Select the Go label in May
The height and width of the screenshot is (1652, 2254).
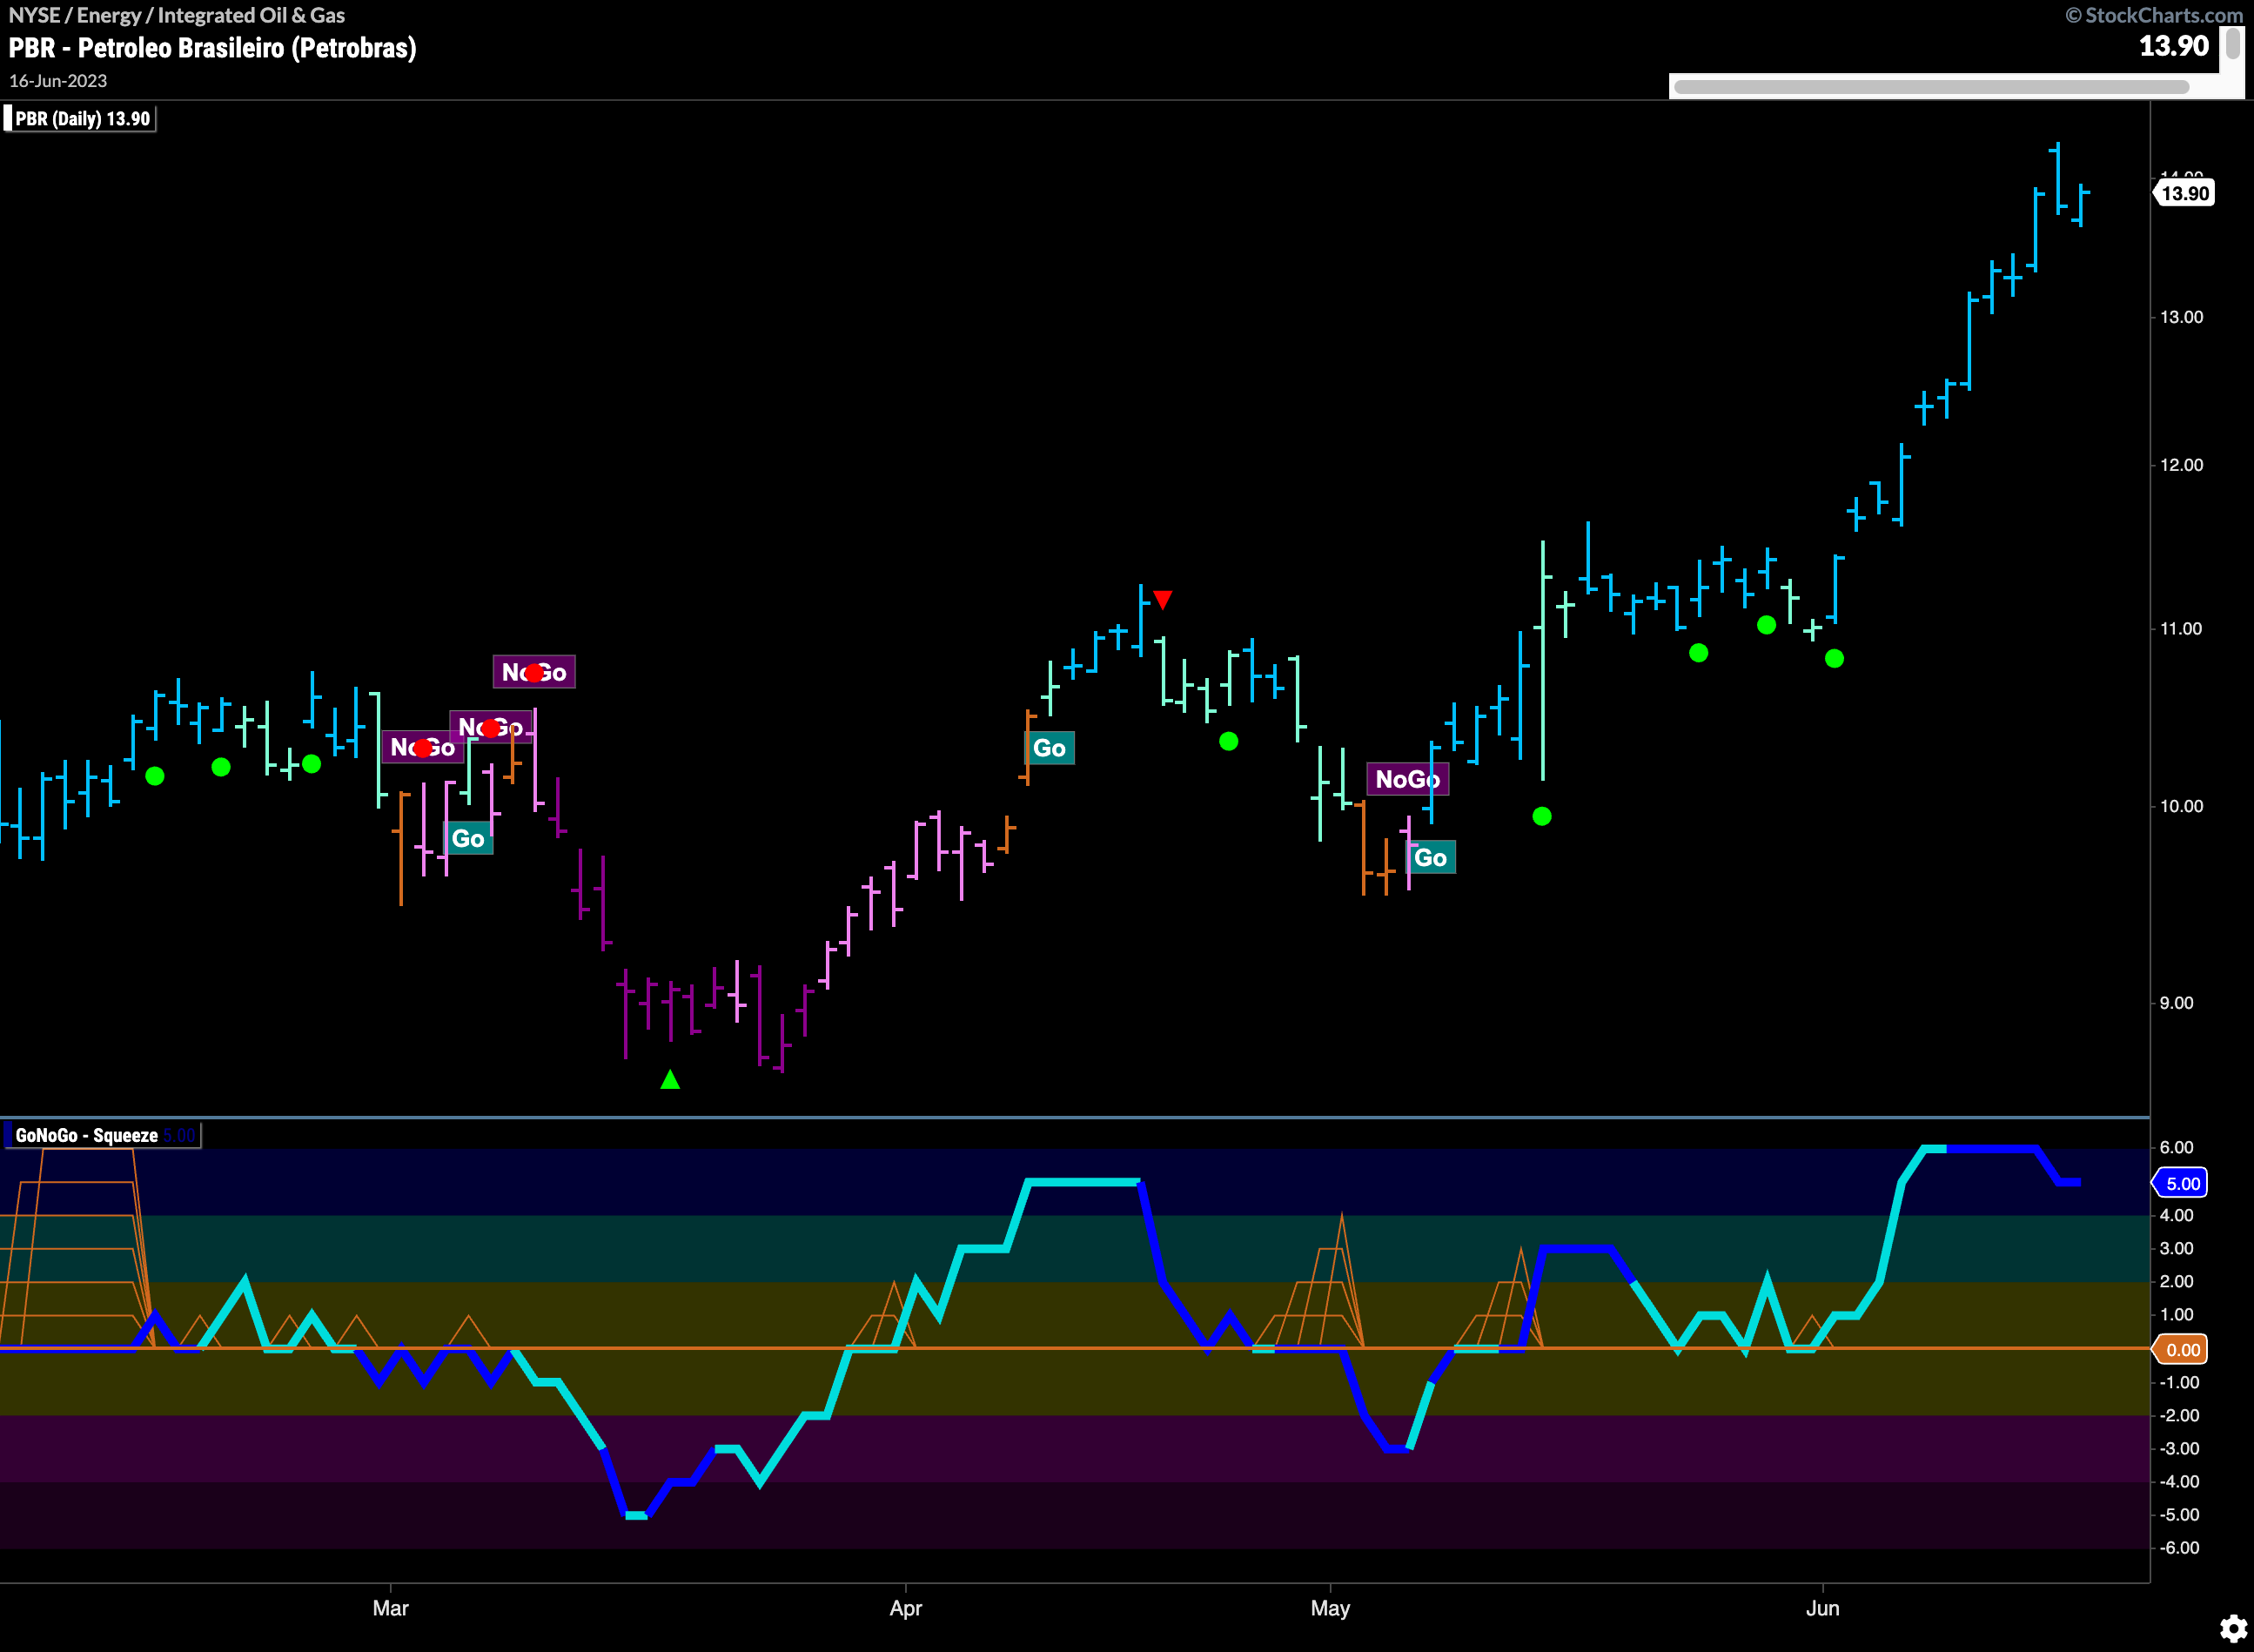coord(1430,858)
